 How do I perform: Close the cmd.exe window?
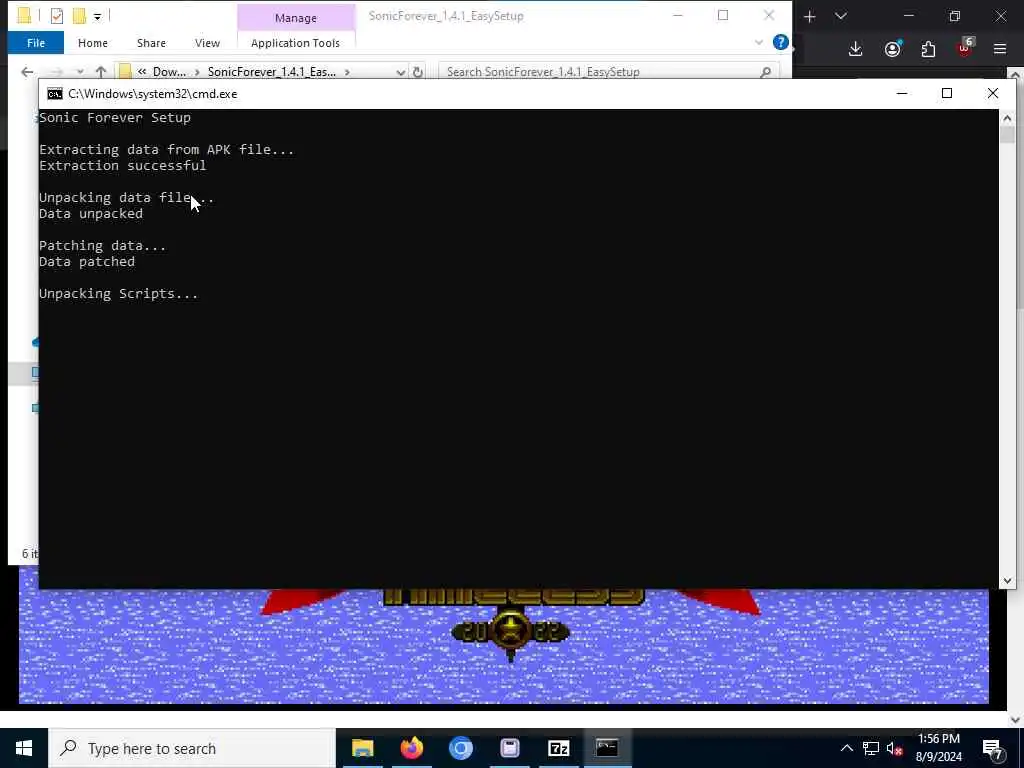993,93
